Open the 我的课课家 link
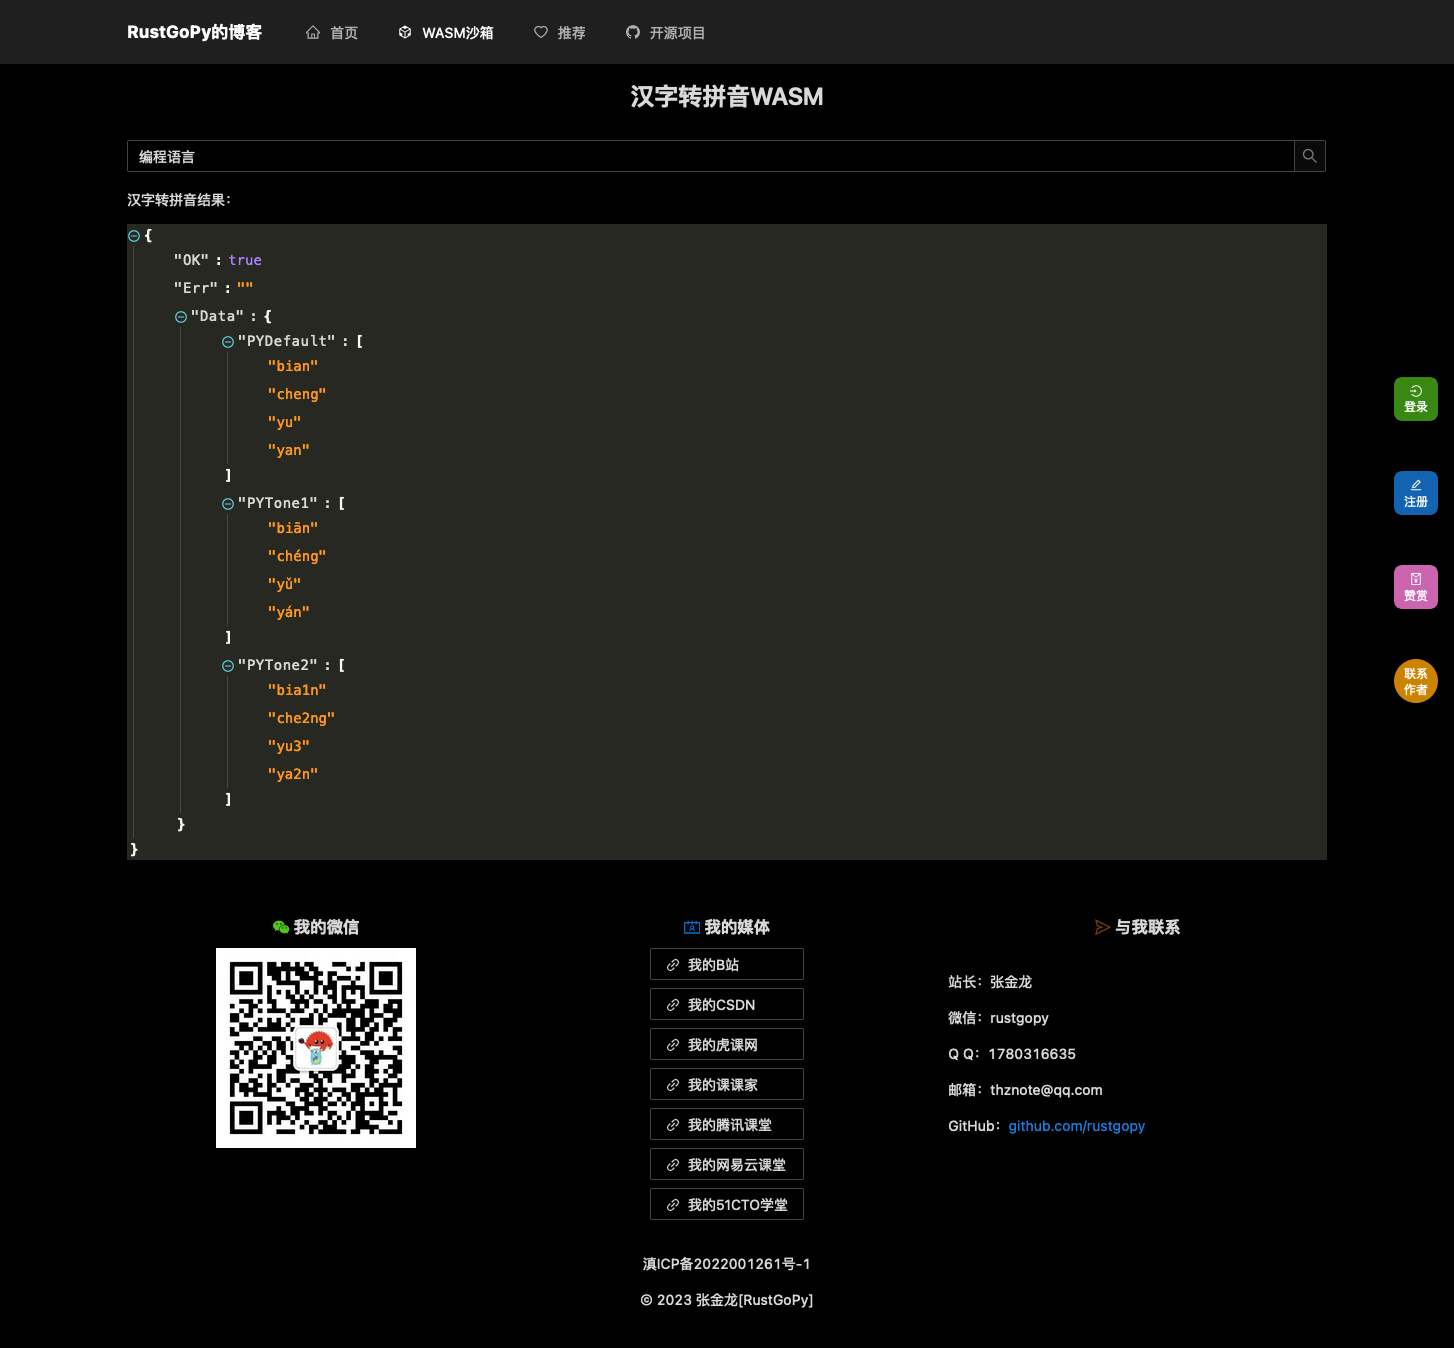Screen dimensions: 1454x1348 point(727,1084)
